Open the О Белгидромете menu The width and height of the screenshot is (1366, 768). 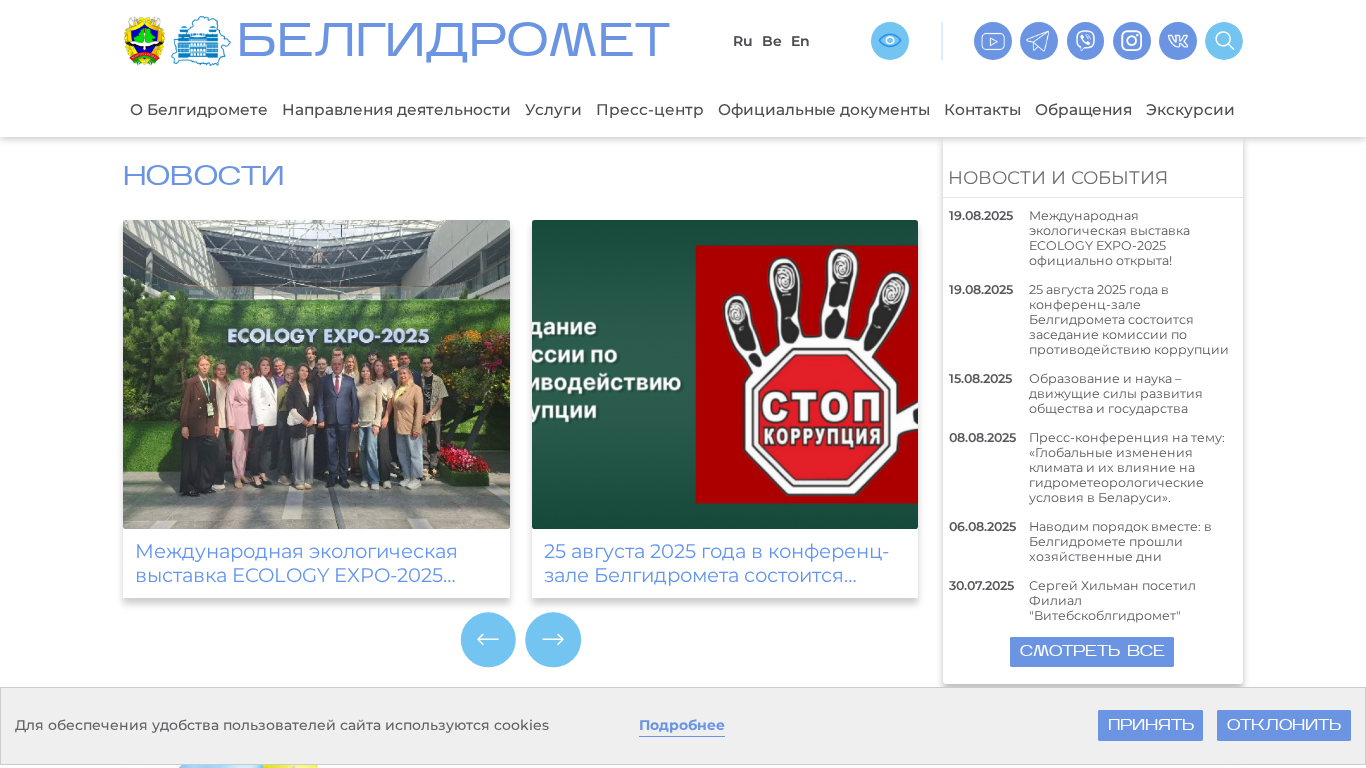pyautogui.click(x=199, y=110)
